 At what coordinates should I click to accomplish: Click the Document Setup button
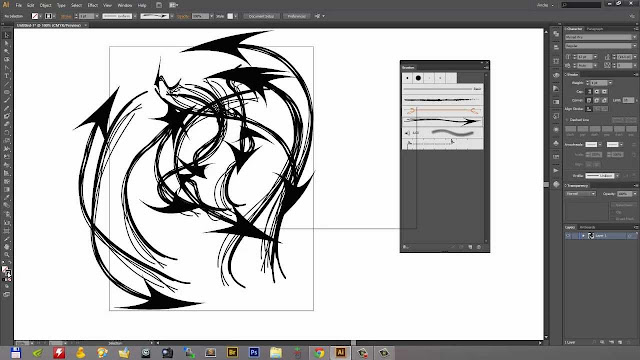pyautogui.click(x=261, y=16)
